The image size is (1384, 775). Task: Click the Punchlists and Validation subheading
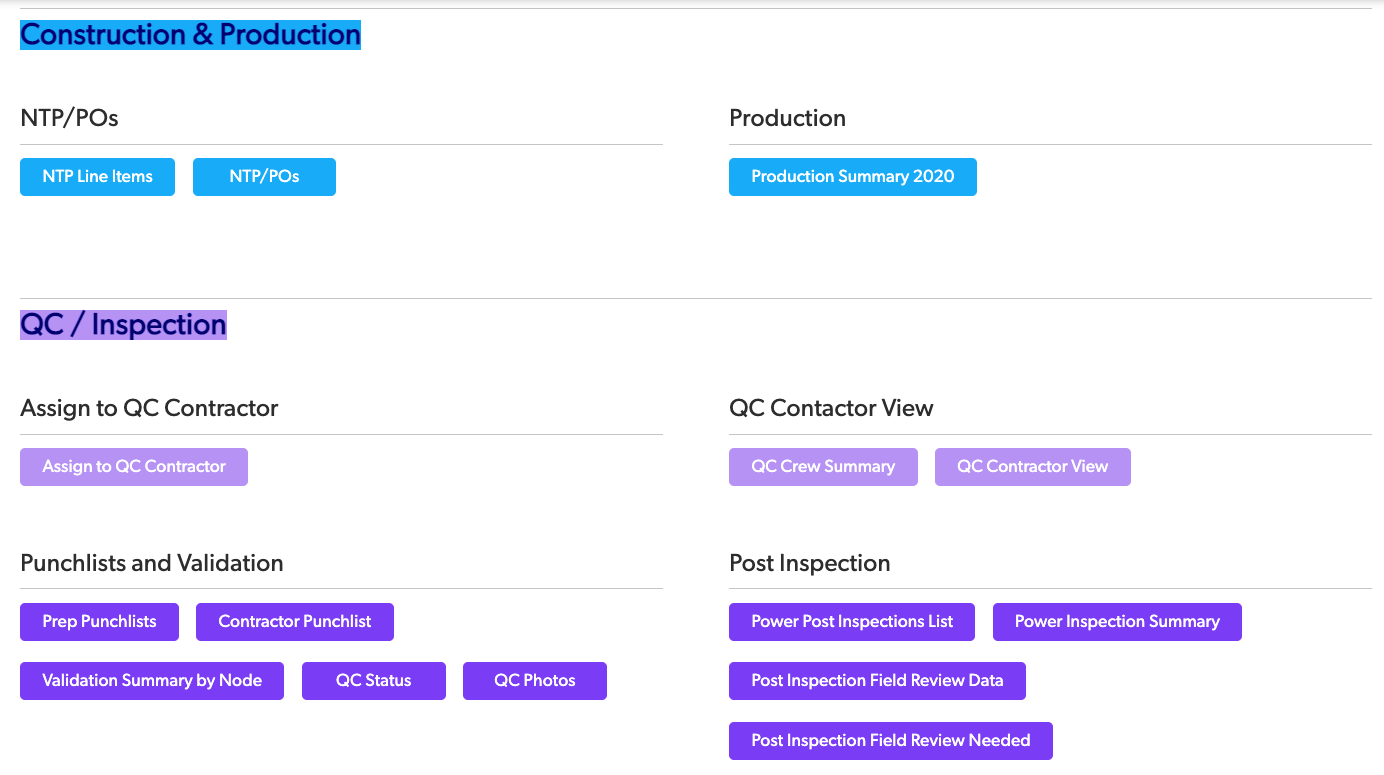pyautogui.click(x=152, y=563)
